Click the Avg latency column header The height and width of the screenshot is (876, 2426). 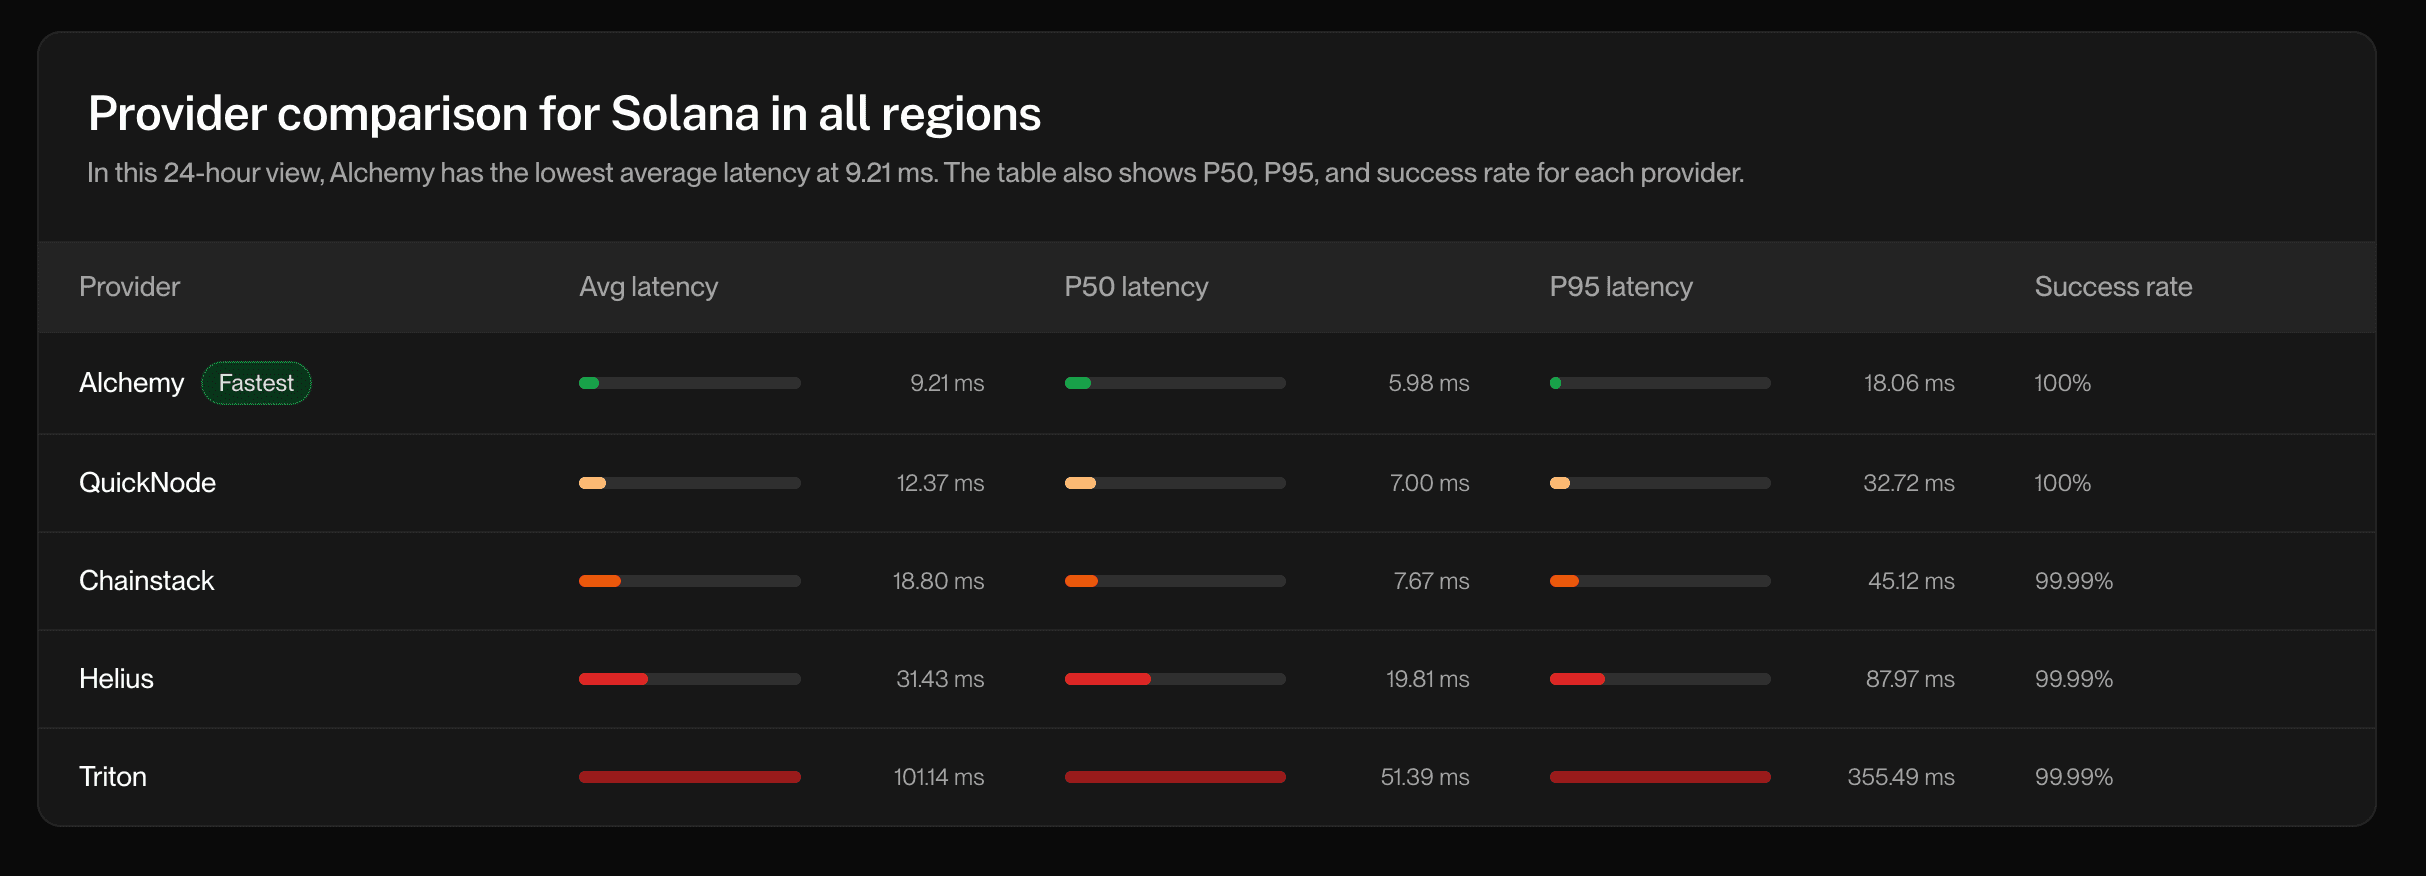click(649, 287)
